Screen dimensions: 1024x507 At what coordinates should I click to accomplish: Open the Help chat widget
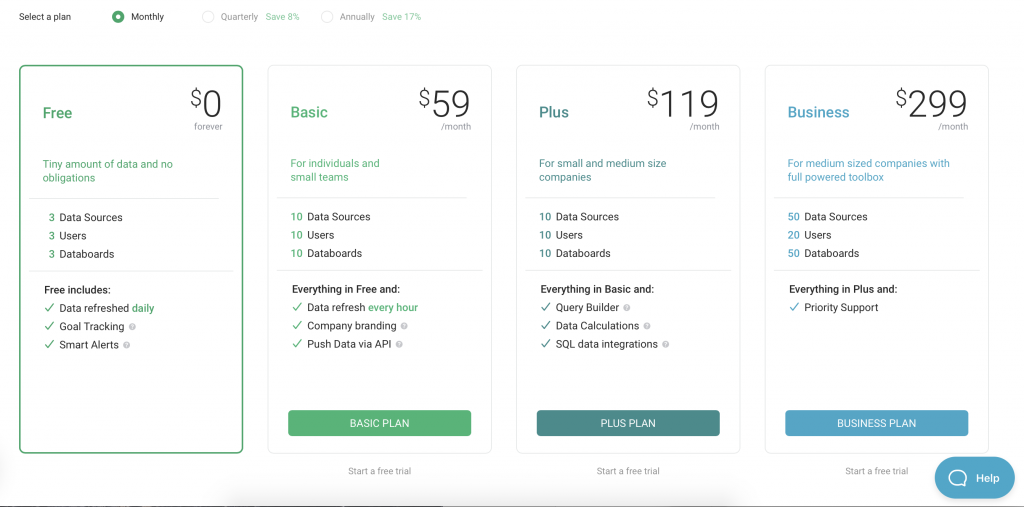[x=974, y=478]
